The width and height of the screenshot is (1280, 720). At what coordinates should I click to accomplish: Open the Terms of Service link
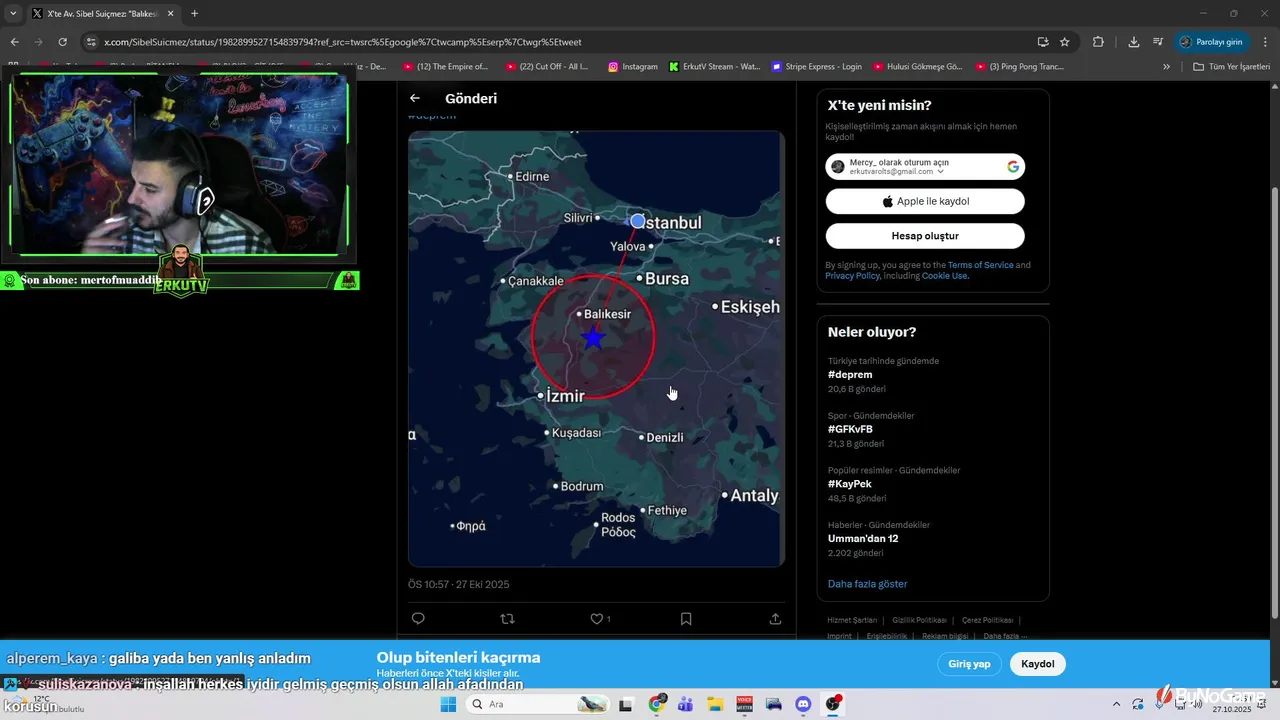pyautogui.click(x=980, y=265)
